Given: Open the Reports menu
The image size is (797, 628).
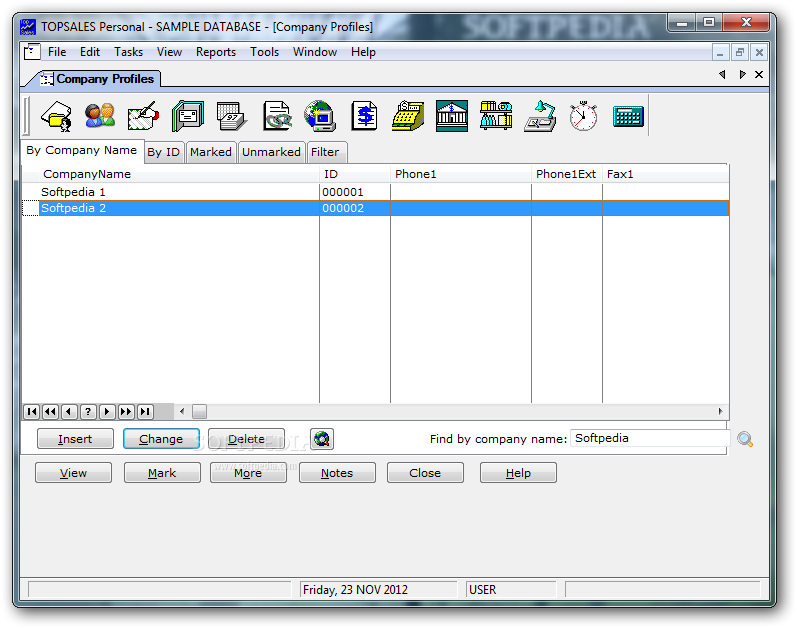Looking at the screenshot, I should [216, 52].
